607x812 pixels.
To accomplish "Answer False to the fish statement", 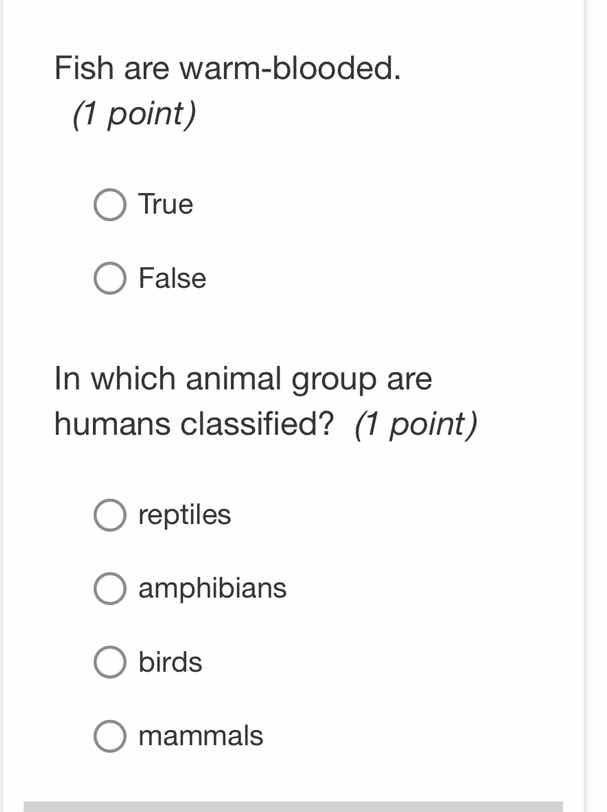I will pos(109,278).
